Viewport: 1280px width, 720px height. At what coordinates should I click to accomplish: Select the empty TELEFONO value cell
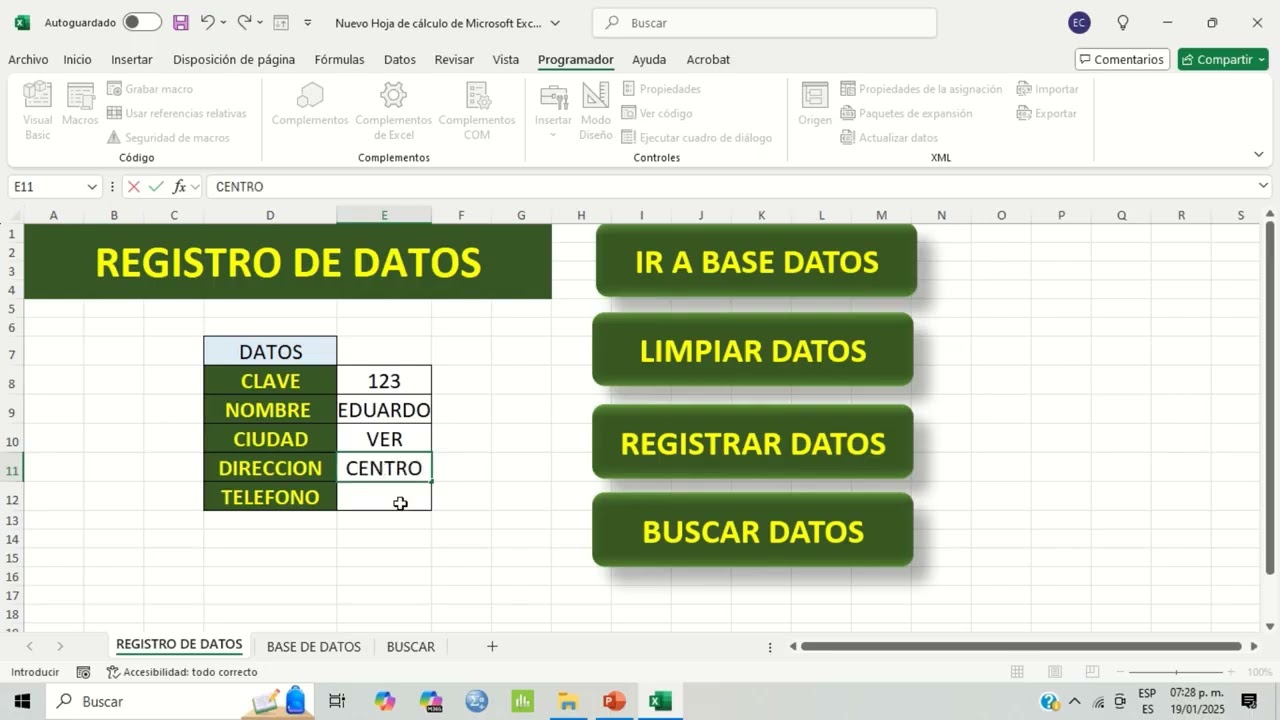click(x=384, y=497)
